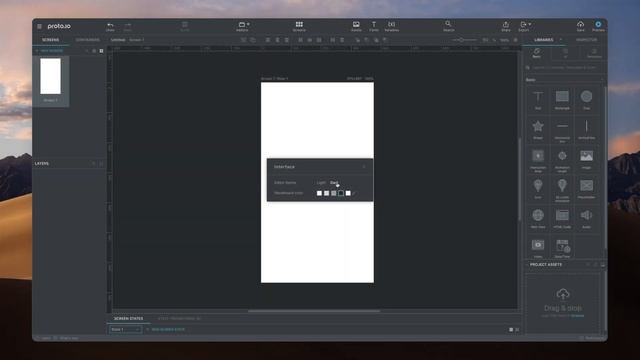Screen dimensions: 640x360
Task: Click the blue Preview icon
Action: click(598, 27)
